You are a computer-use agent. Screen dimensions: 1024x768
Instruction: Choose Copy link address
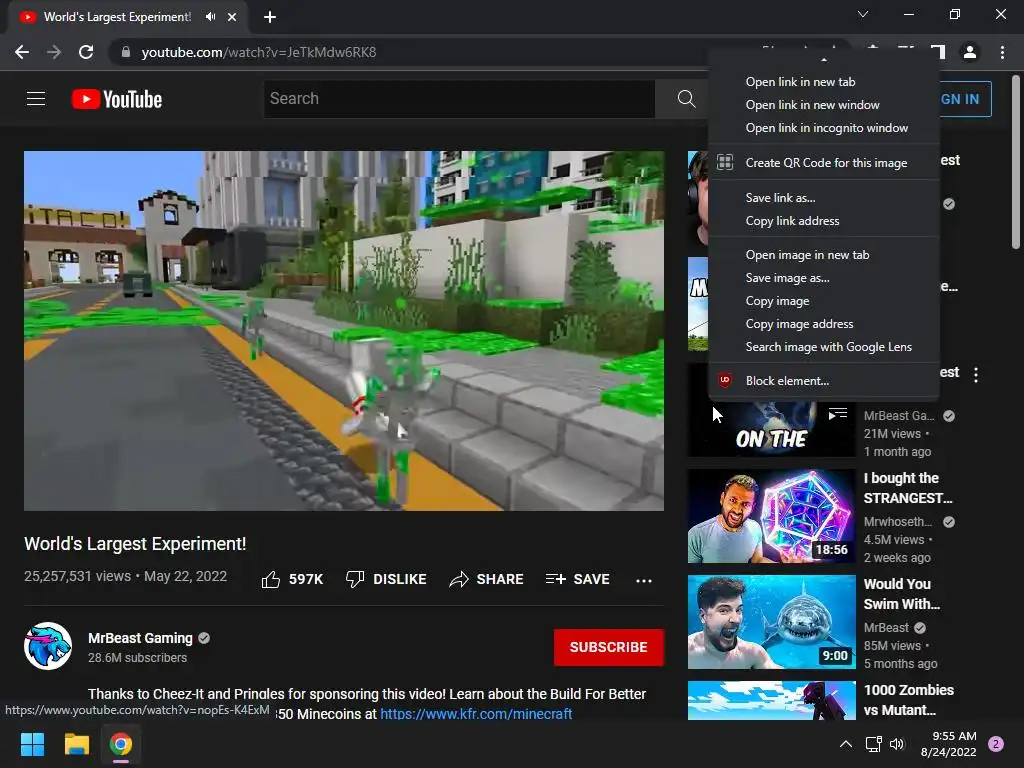[824, 221]
